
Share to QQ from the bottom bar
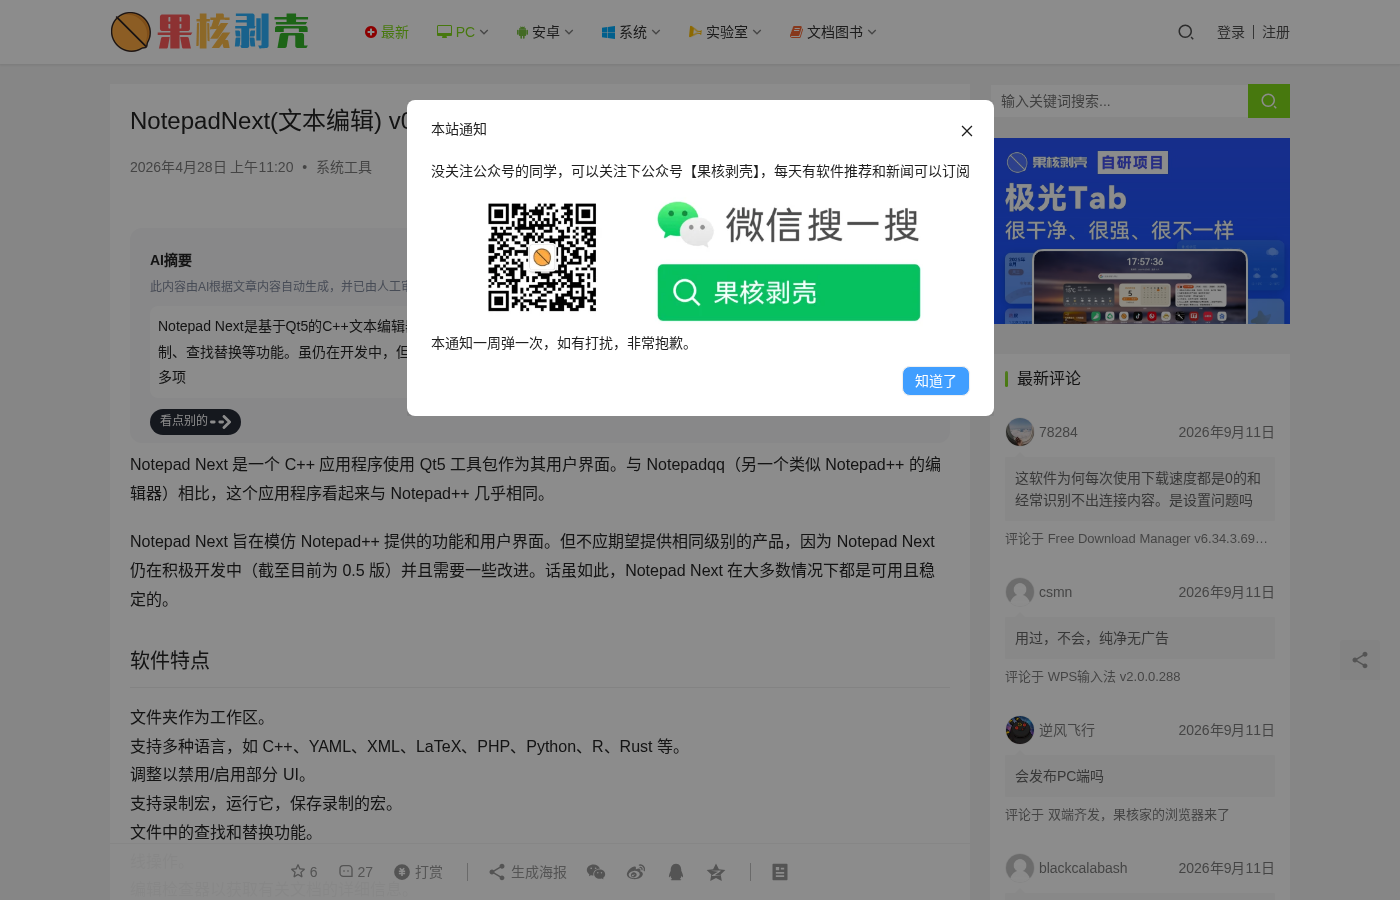coord(676,872)
